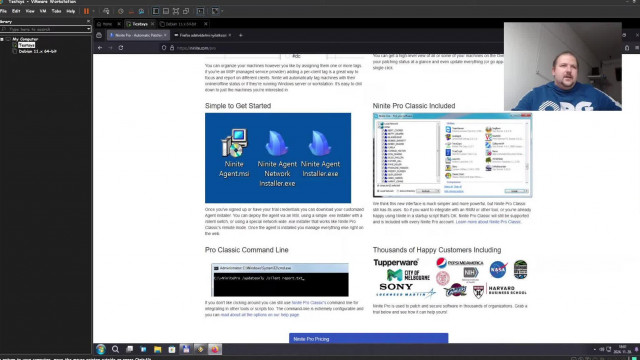Select the second Firefox browser tab

202,36
